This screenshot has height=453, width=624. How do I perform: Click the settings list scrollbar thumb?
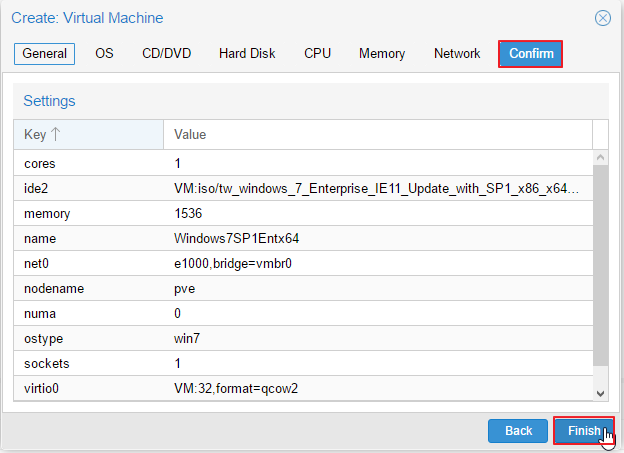601,265
